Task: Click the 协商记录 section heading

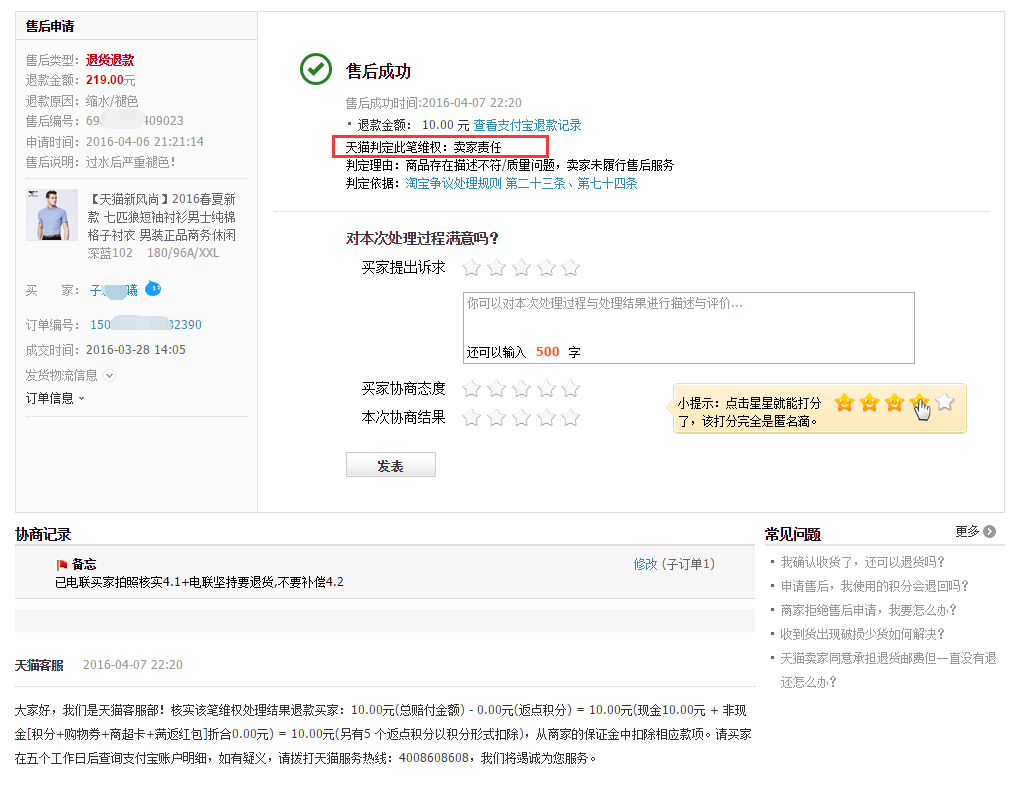Action: tap(43, 534)
